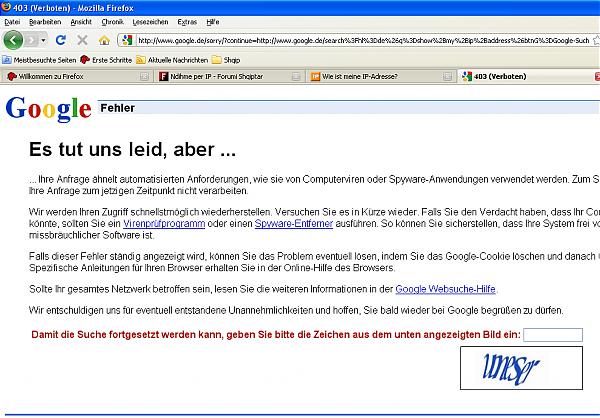Open the Extras menu
Image resolution: width=600 pixels, height=418 pixels.
(x=187, y=22)
